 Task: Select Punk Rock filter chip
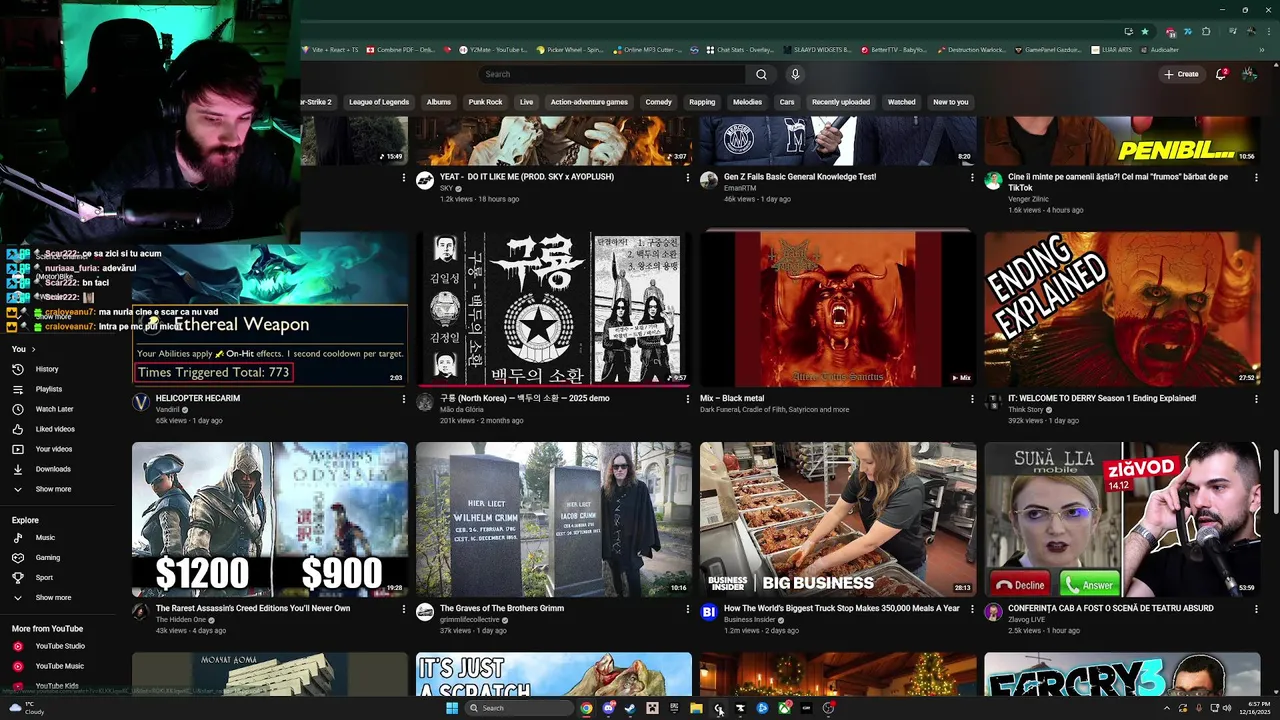tap(486, 102)
